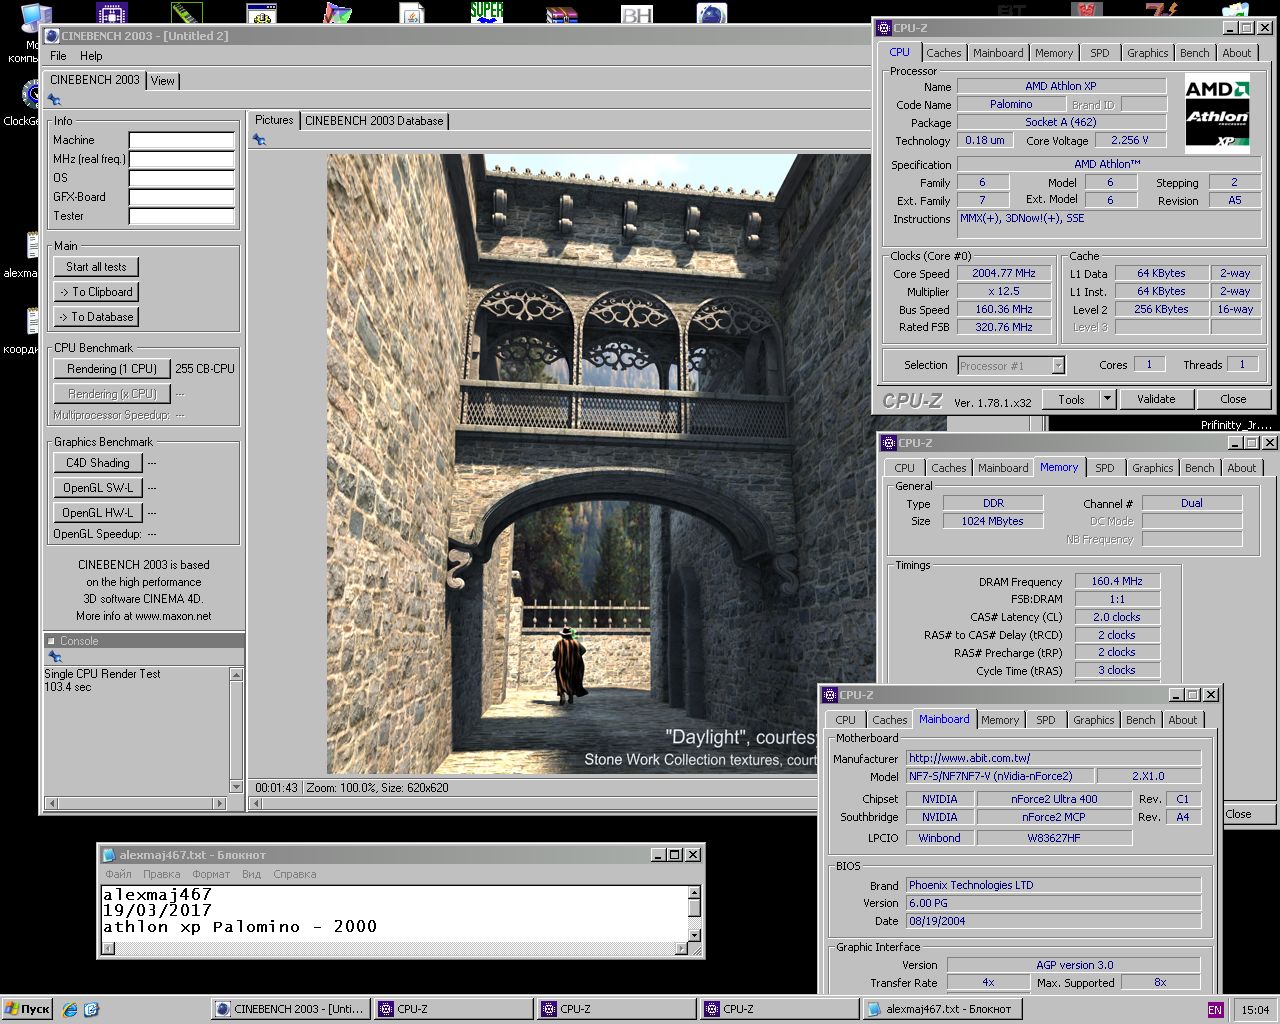
Task: Select the green memory stick desktop icon
Action: tap(187, 12)
